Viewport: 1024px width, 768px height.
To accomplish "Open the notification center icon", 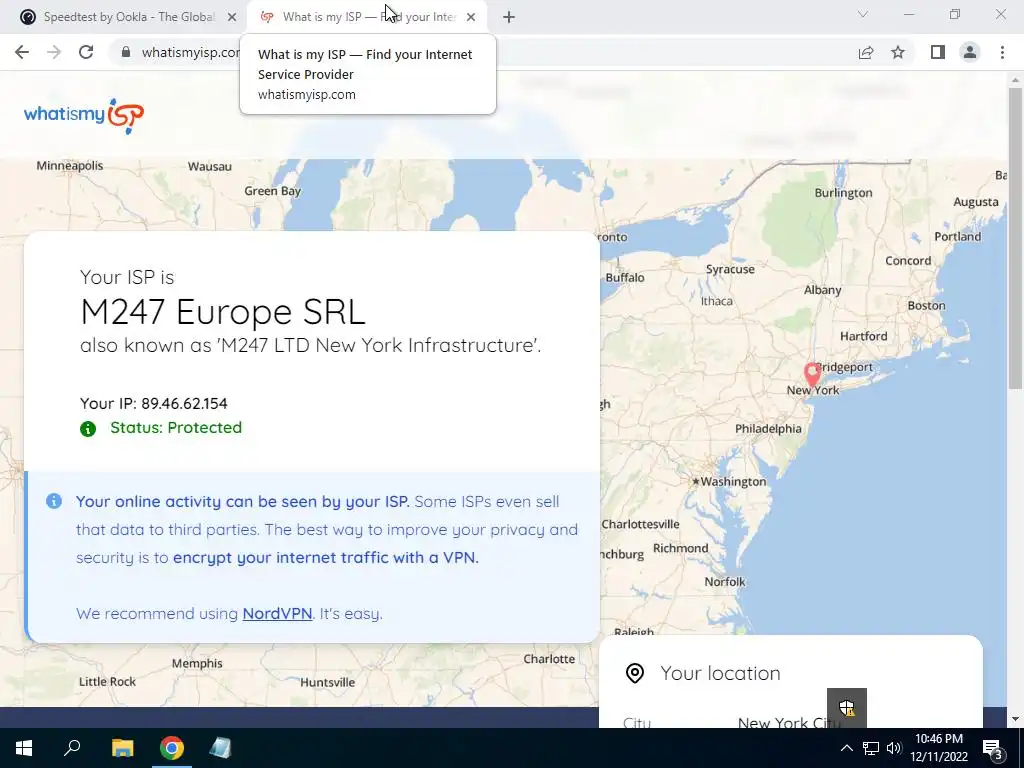I will (x=992, y=749).
